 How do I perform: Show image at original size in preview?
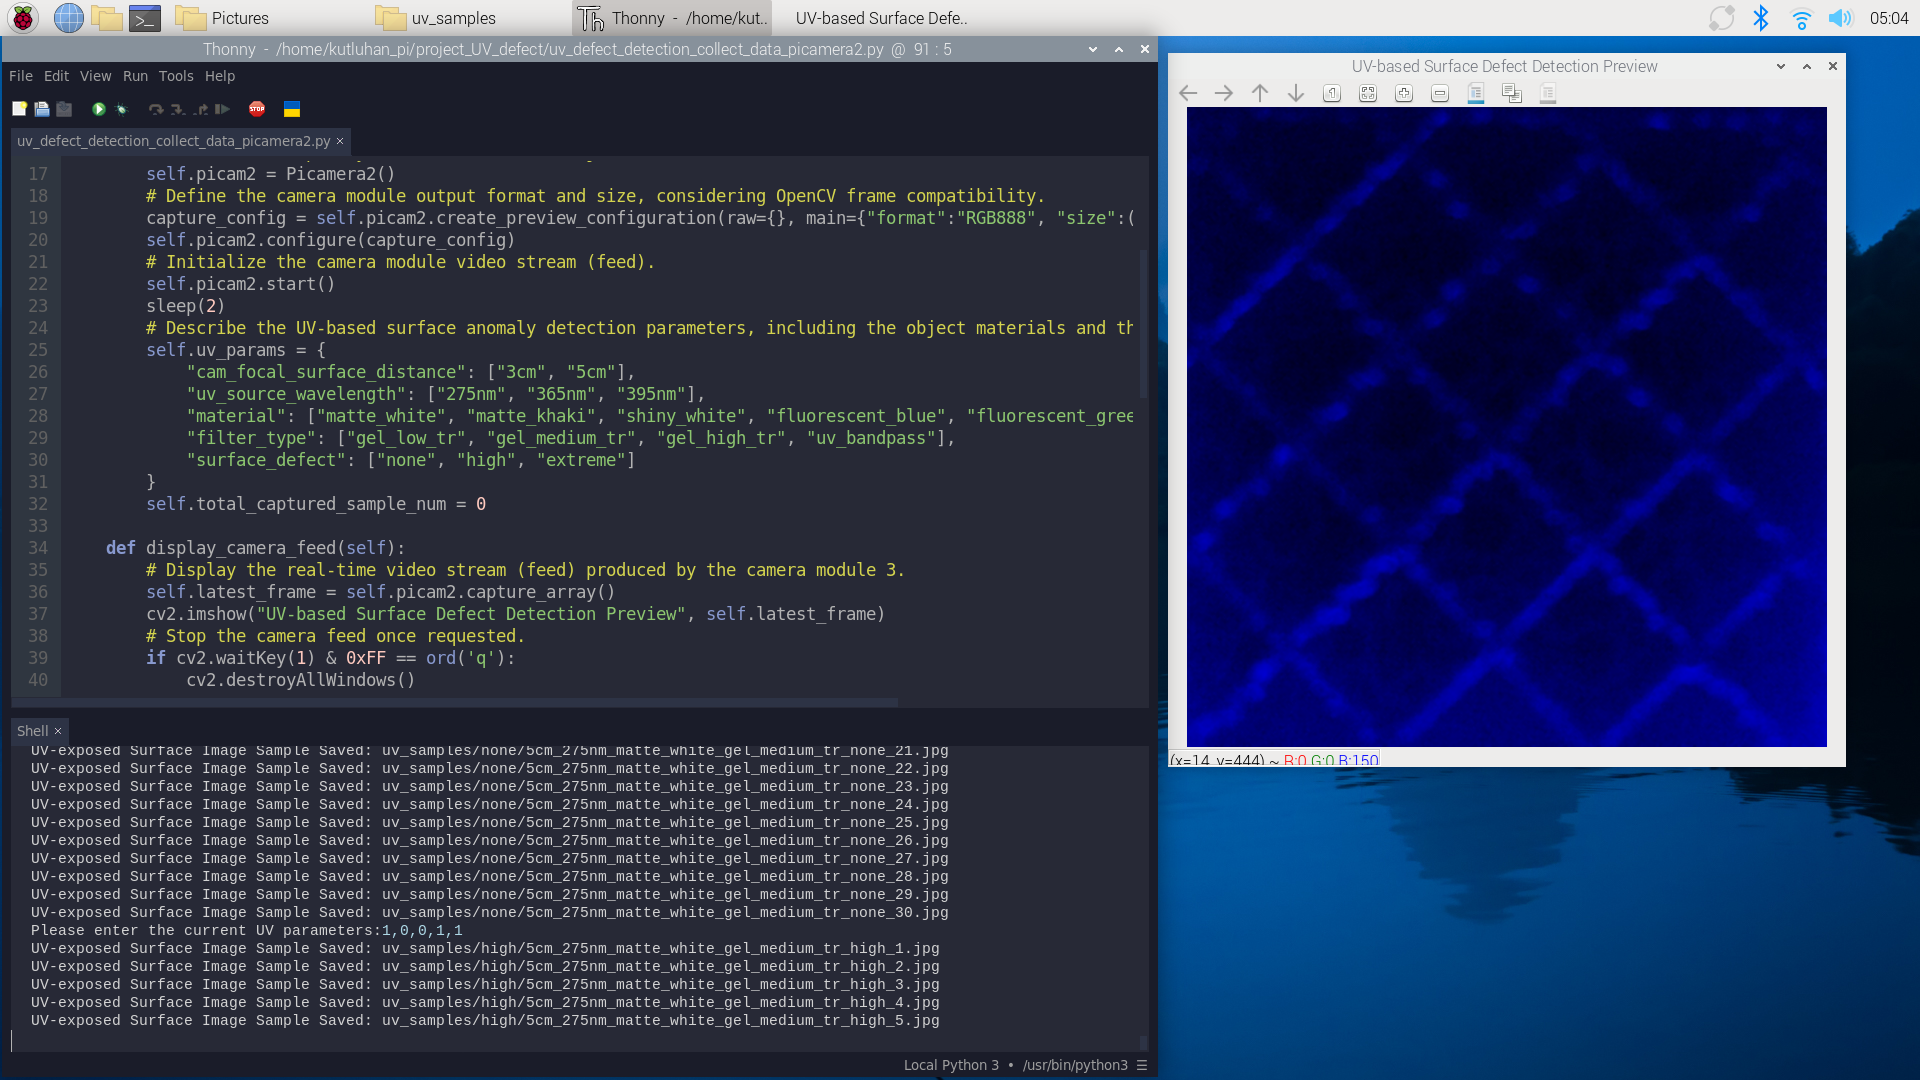tap(1331, 93)
